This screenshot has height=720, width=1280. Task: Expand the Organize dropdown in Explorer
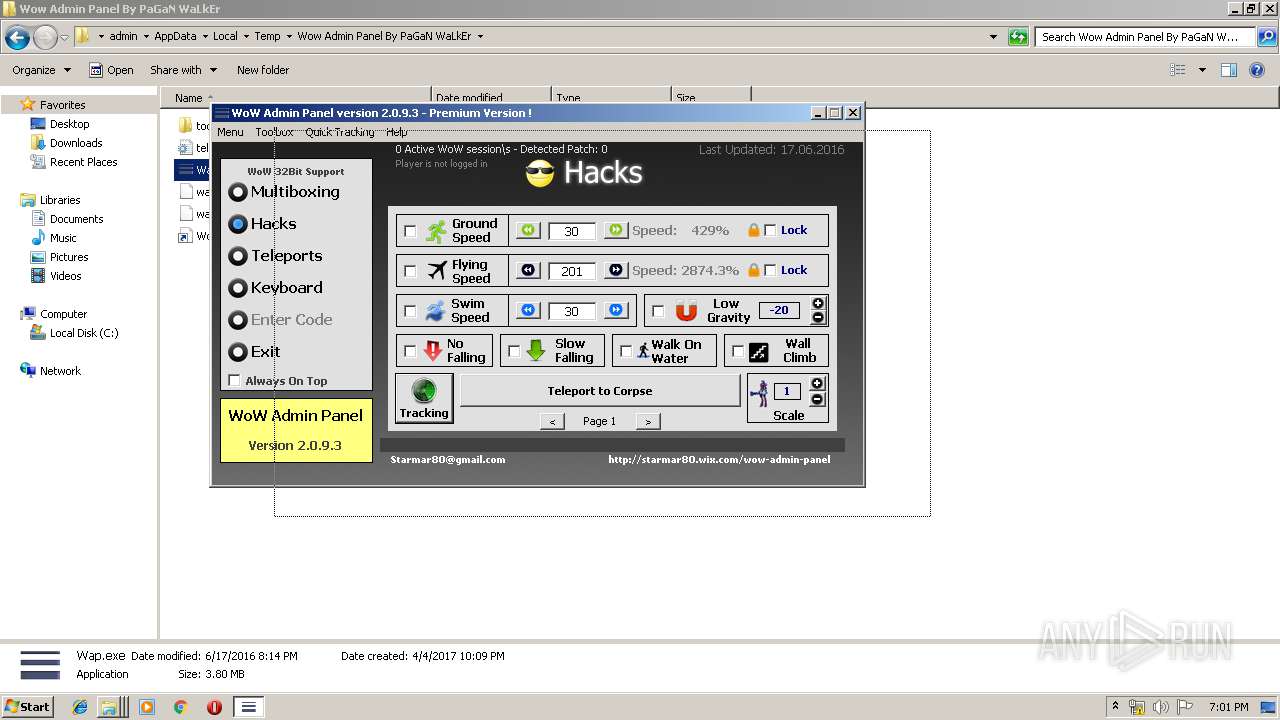[x=41, y=70]
